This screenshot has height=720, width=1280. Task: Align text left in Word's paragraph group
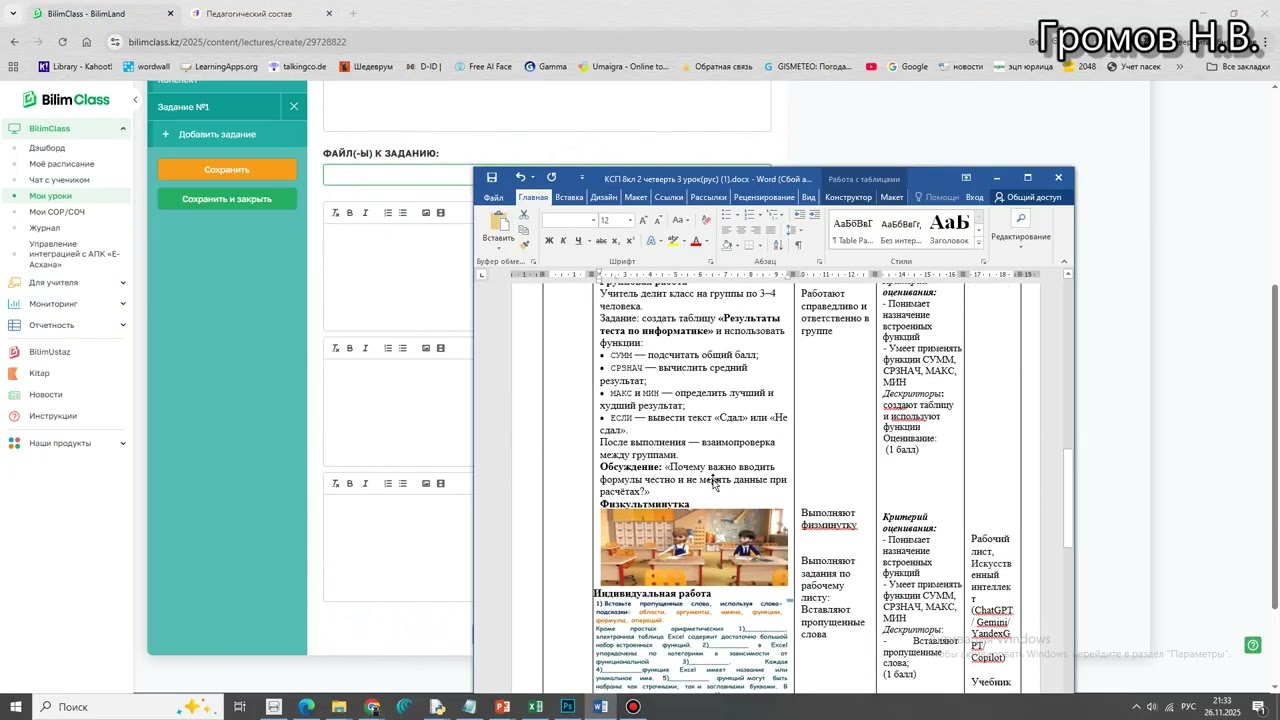[x=727, y=230]
